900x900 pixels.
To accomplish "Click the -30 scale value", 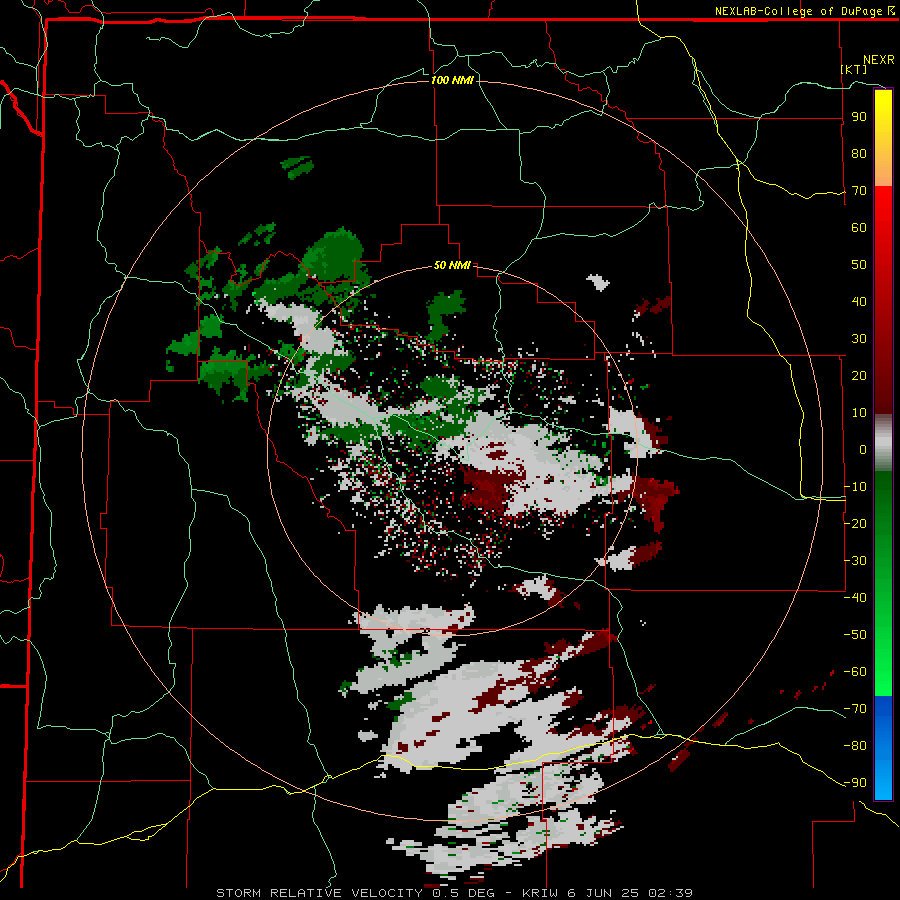I will pyautogui.click(x=855, y=561).
